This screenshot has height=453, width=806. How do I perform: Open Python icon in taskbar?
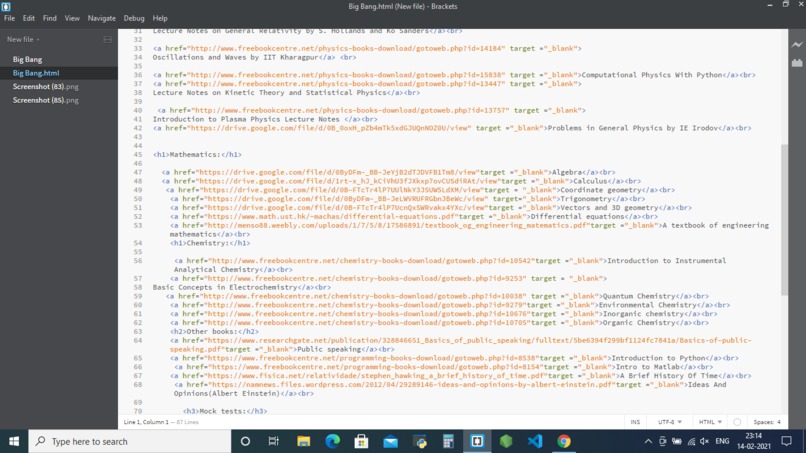tap(419, 441)
